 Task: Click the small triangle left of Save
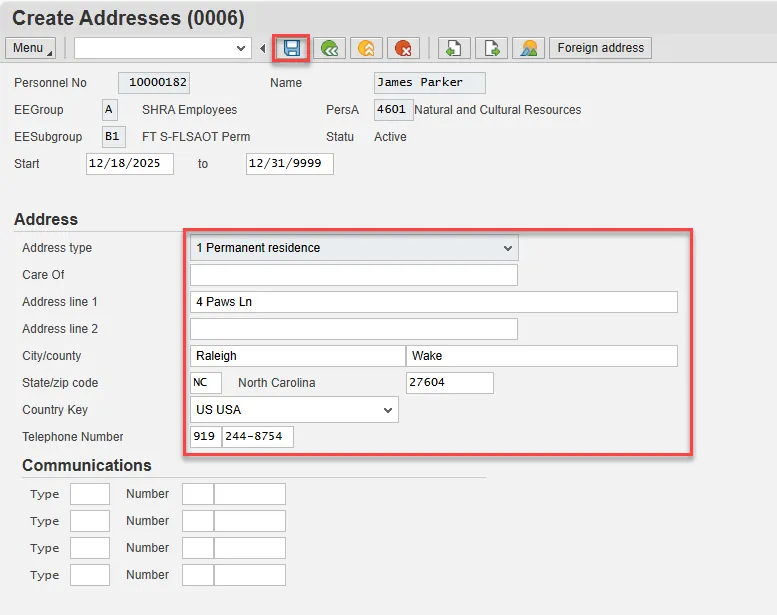click(x=263, y=48)
